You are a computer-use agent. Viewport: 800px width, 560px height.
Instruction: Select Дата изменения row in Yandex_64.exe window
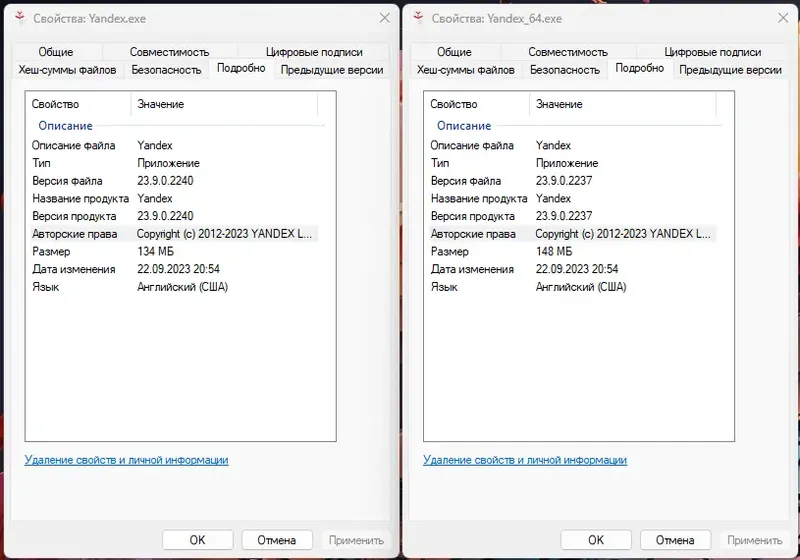[572, 269]
